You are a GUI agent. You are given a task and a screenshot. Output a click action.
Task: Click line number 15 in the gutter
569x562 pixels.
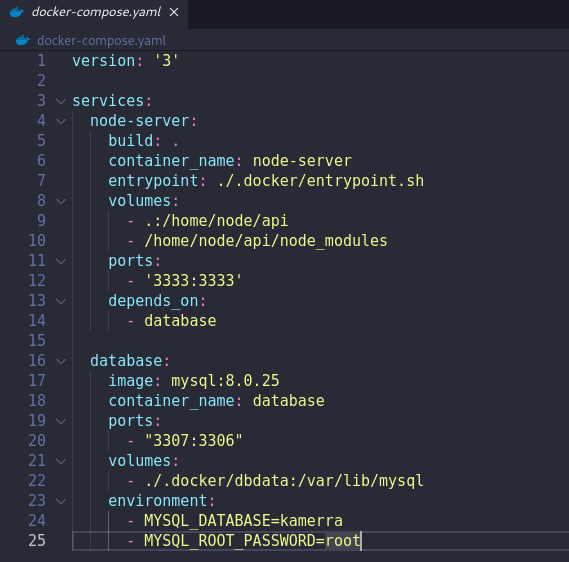click(37, 341)
